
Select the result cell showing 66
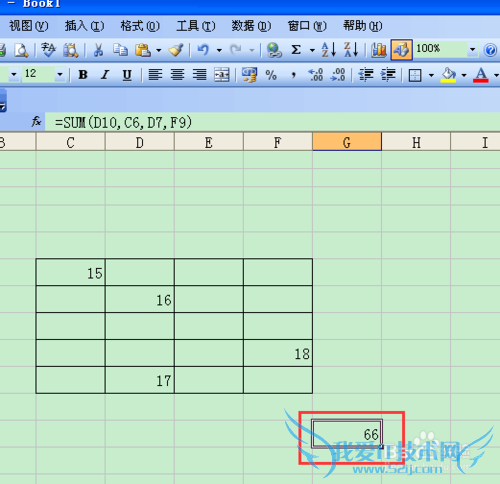pyautogui.click(x=347, y=433)
